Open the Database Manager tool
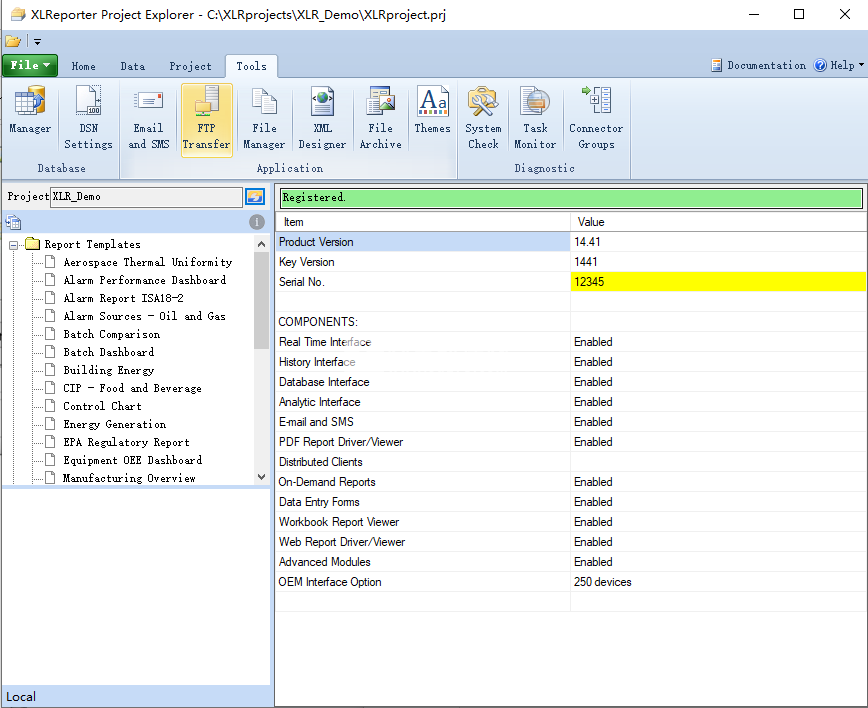Viewport: 868px width, 708px height. tap(30, 112)
